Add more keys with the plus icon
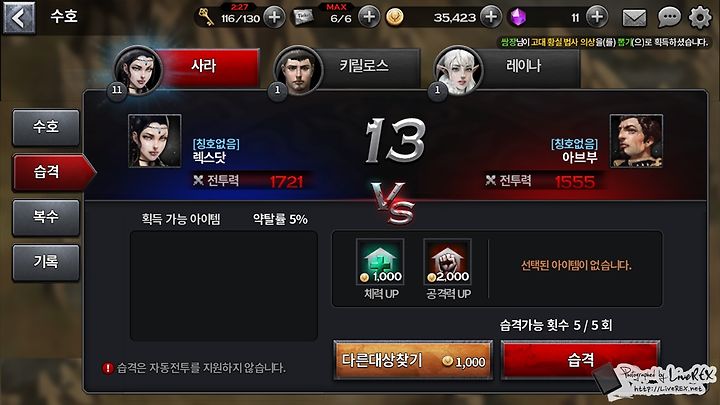 (x=274, y=17)
